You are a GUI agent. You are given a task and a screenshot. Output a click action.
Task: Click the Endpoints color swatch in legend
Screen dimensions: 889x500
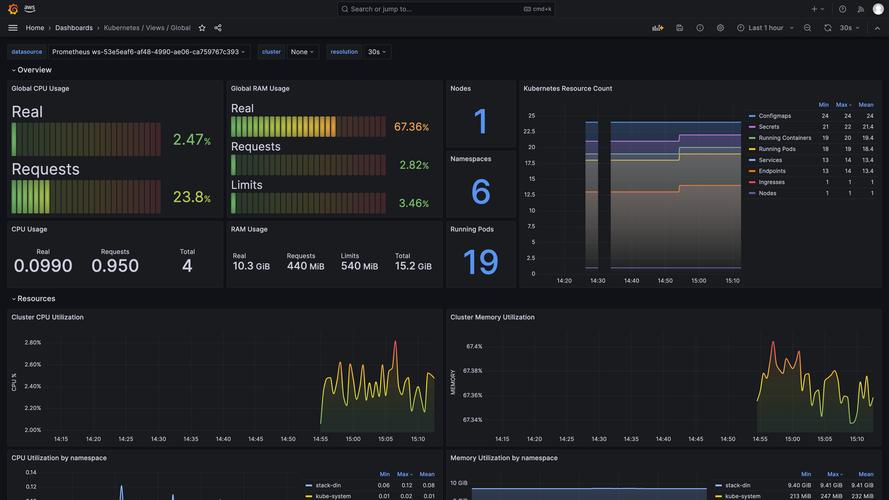[x=752, y=171]
